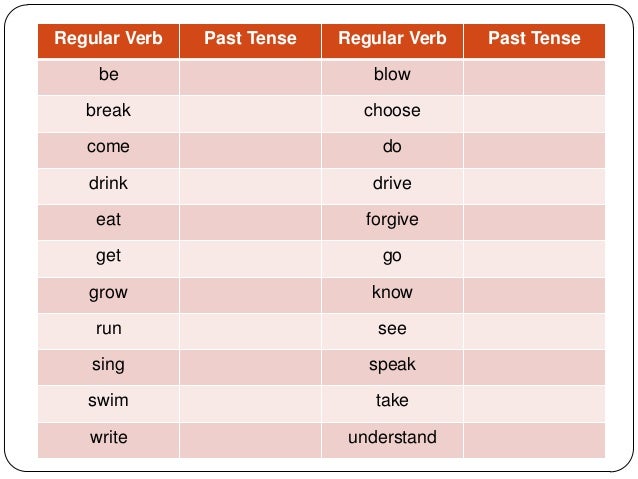The image size is (638, 479).
Task: Select the cell containing 'write'
Action: tap(108, 440)
